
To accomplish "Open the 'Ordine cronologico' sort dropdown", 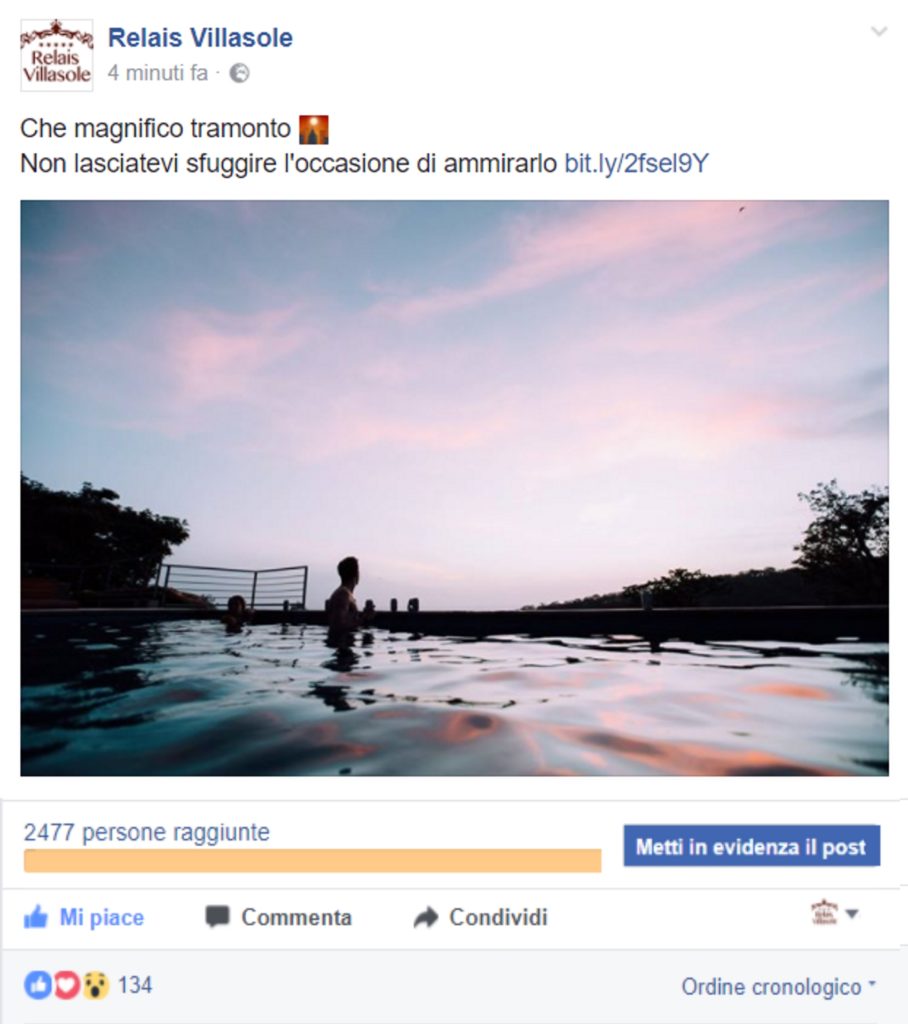I will [x=779, y=987].
